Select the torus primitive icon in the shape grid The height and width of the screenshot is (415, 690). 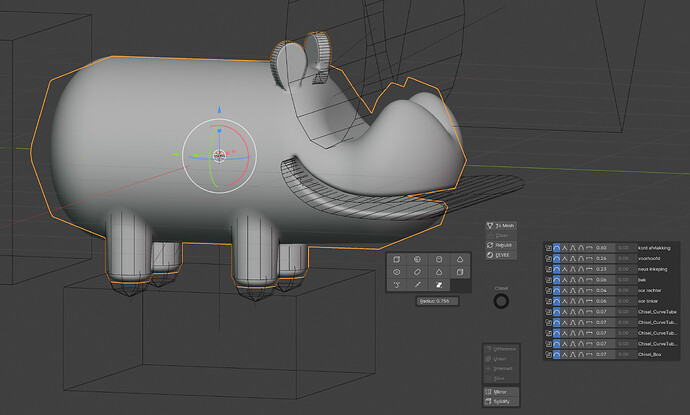click(x=396, y=272)
